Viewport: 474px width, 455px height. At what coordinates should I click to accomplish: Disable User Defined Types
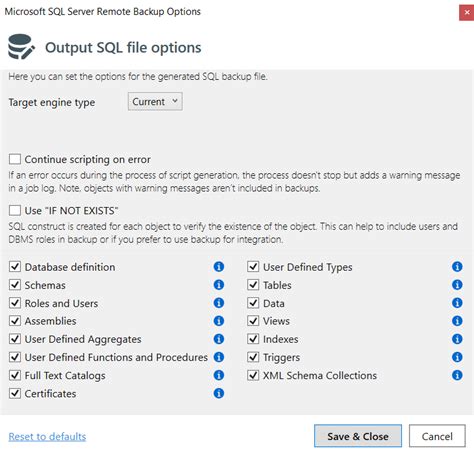253,267
